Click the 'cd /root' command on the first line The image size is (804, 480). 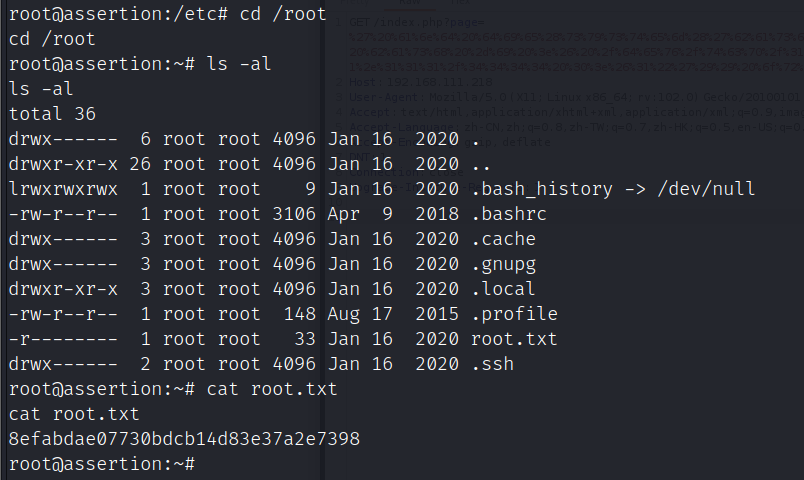coord(283,14)
